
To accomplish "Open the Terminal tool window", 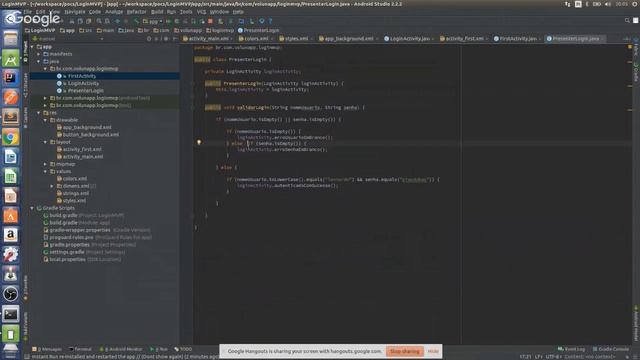I will 80,349.
